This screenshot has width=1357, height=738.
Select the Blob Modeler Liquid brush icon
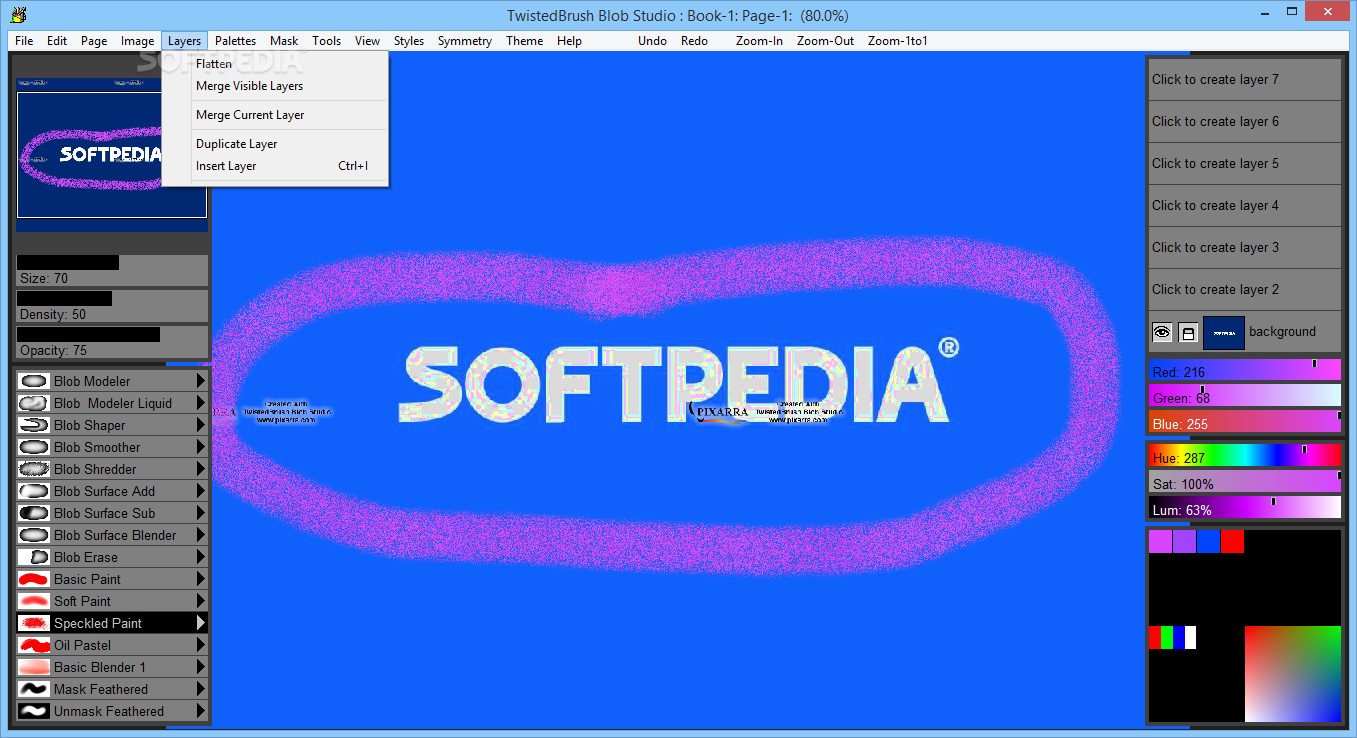[34, 403]
